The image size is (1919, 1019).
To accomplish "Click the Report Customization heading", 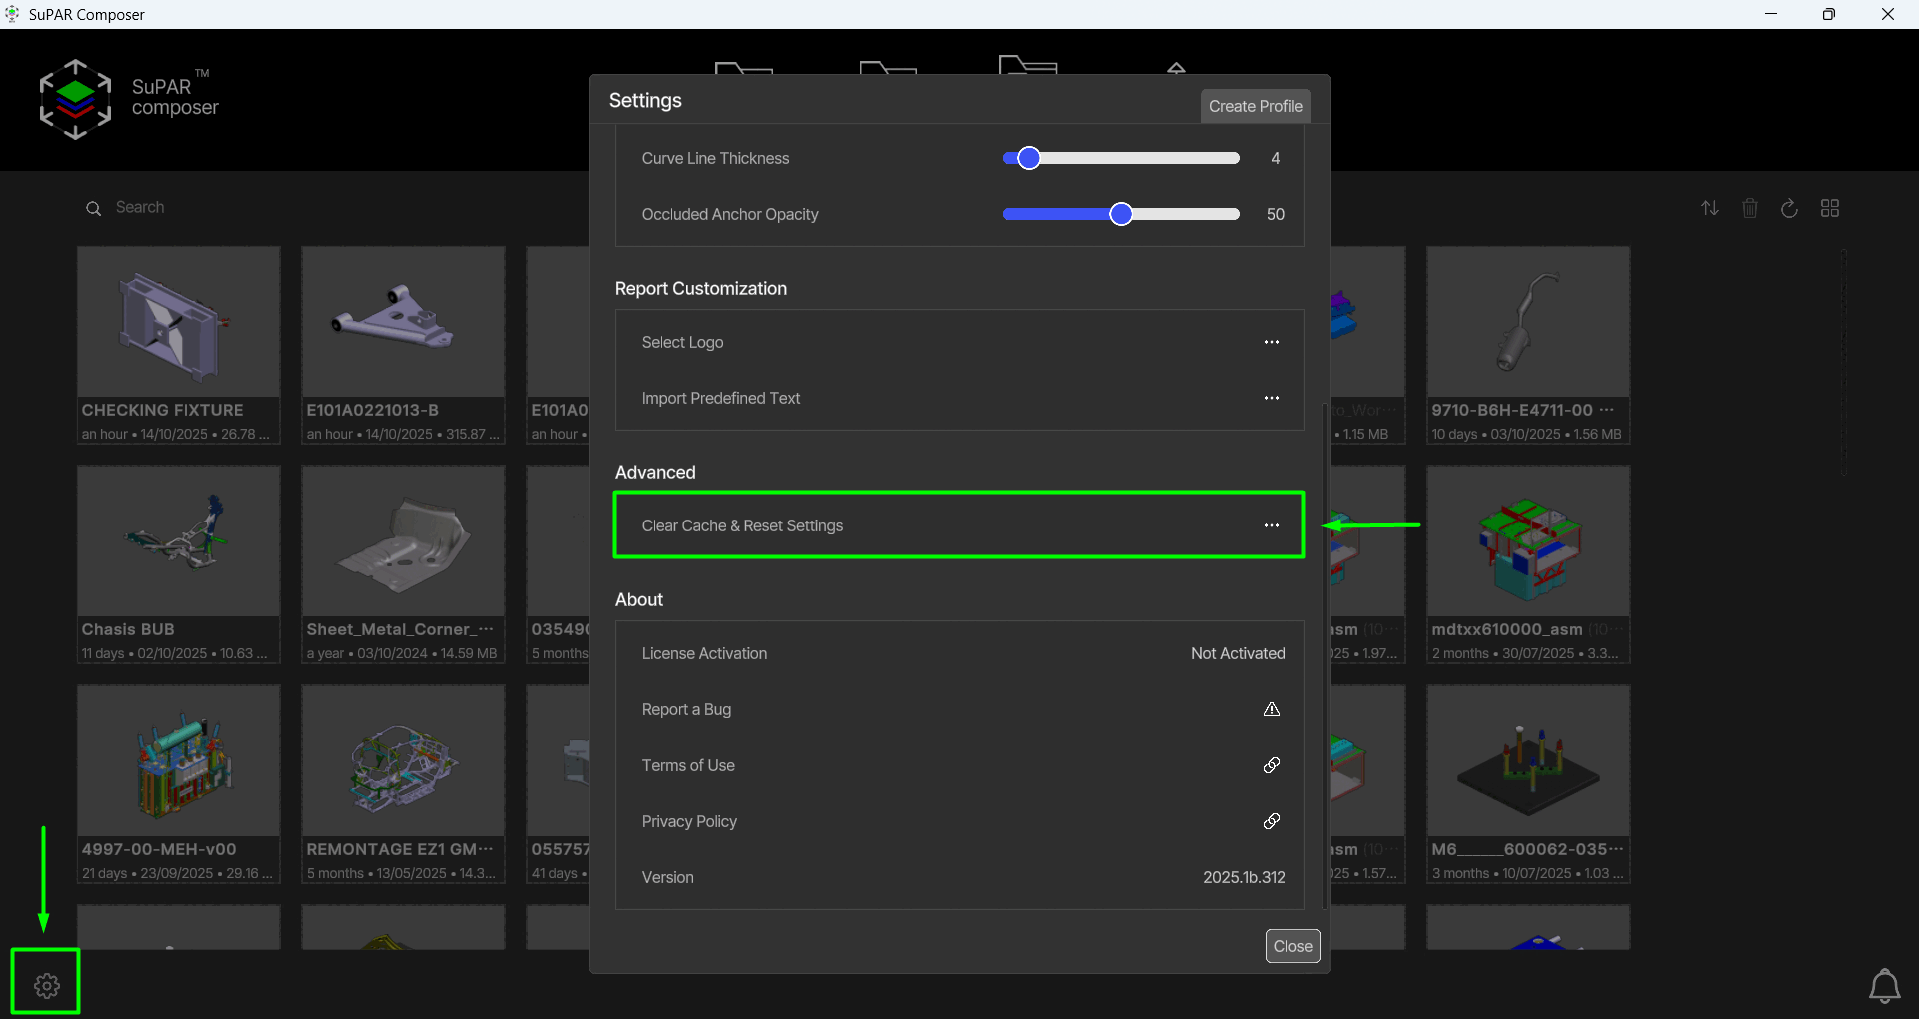I will coord(701,288).
